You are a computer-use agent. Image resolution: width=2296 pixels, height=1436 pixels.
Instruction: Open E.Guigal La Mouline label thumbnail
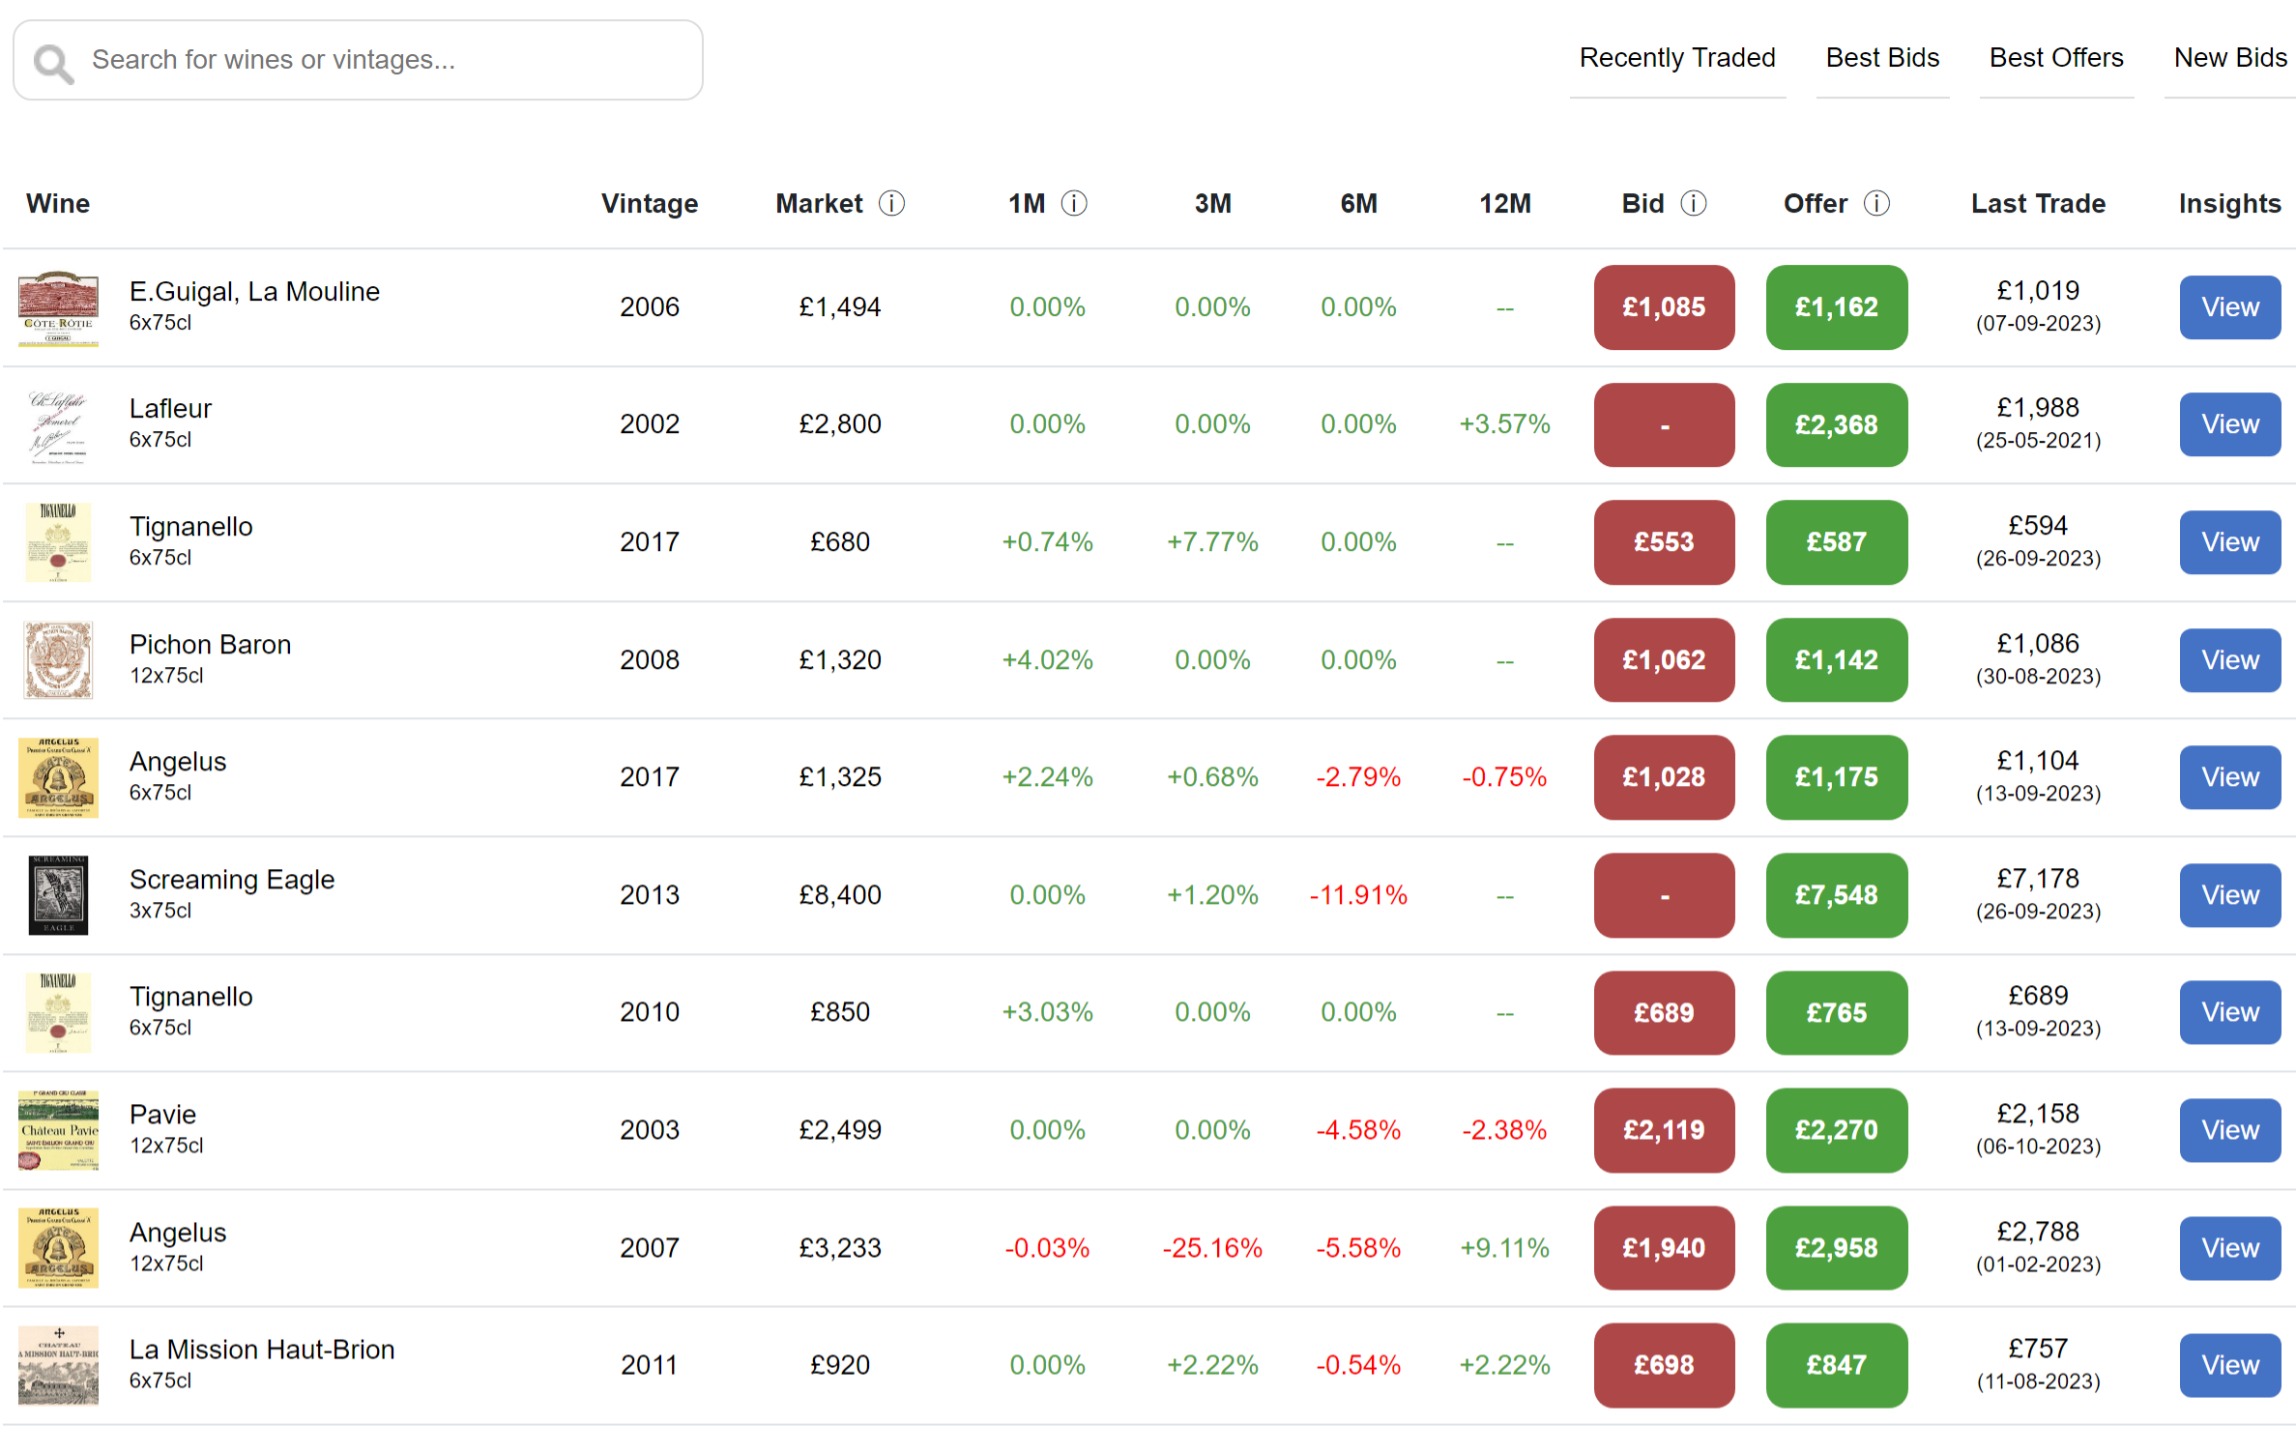coord(58,308)
